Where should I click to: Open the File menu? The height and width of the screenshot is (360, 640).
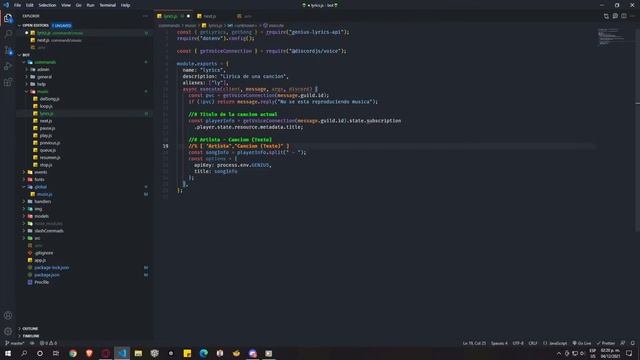(x=18, y=5)
